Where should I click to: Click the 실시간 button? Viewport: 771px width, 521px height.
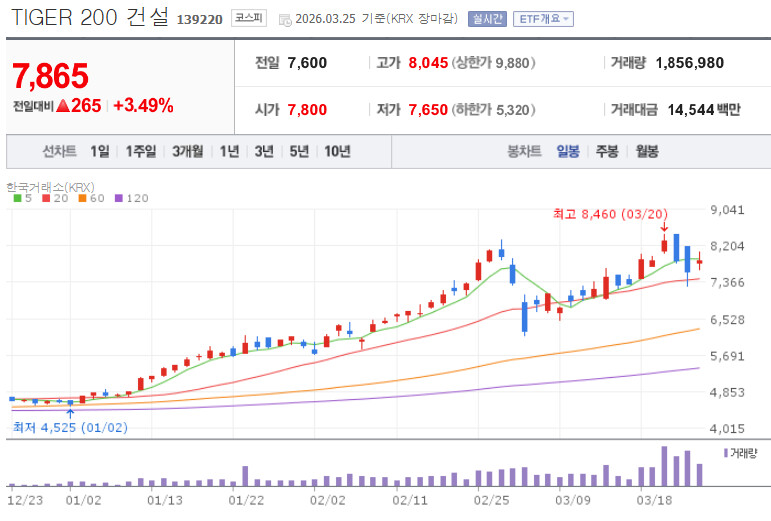pyautogui.click(x=487, y=19)
